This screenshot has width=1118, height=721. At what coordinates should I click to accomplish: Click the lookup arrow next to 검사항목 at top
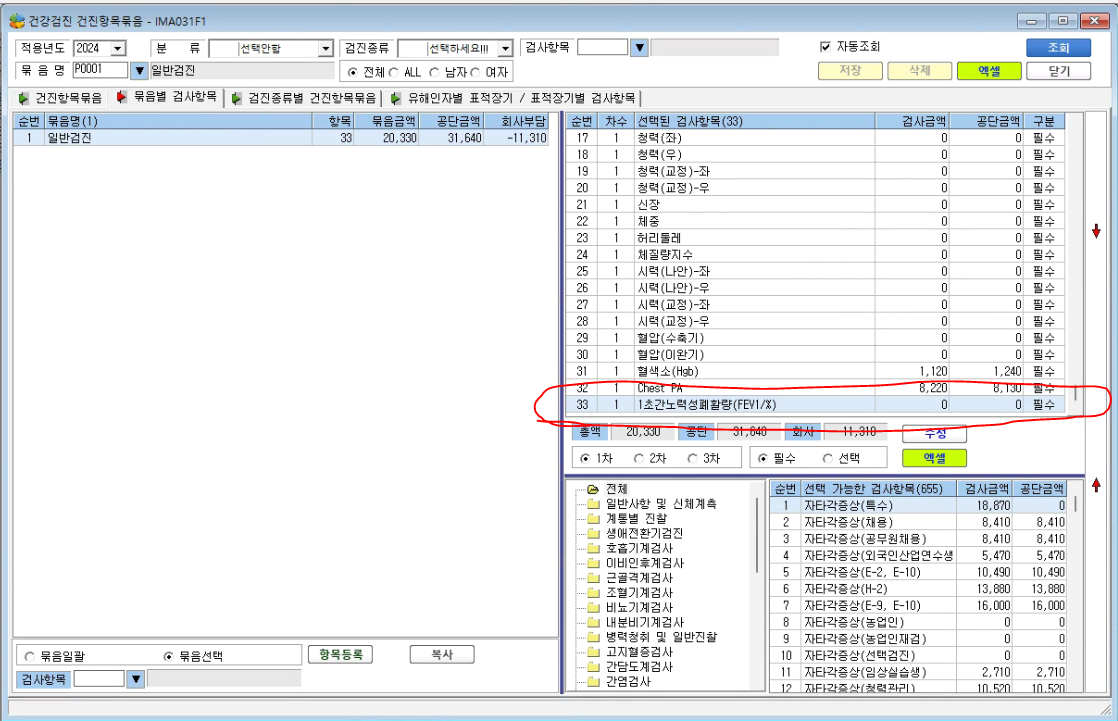click(640, 48)
